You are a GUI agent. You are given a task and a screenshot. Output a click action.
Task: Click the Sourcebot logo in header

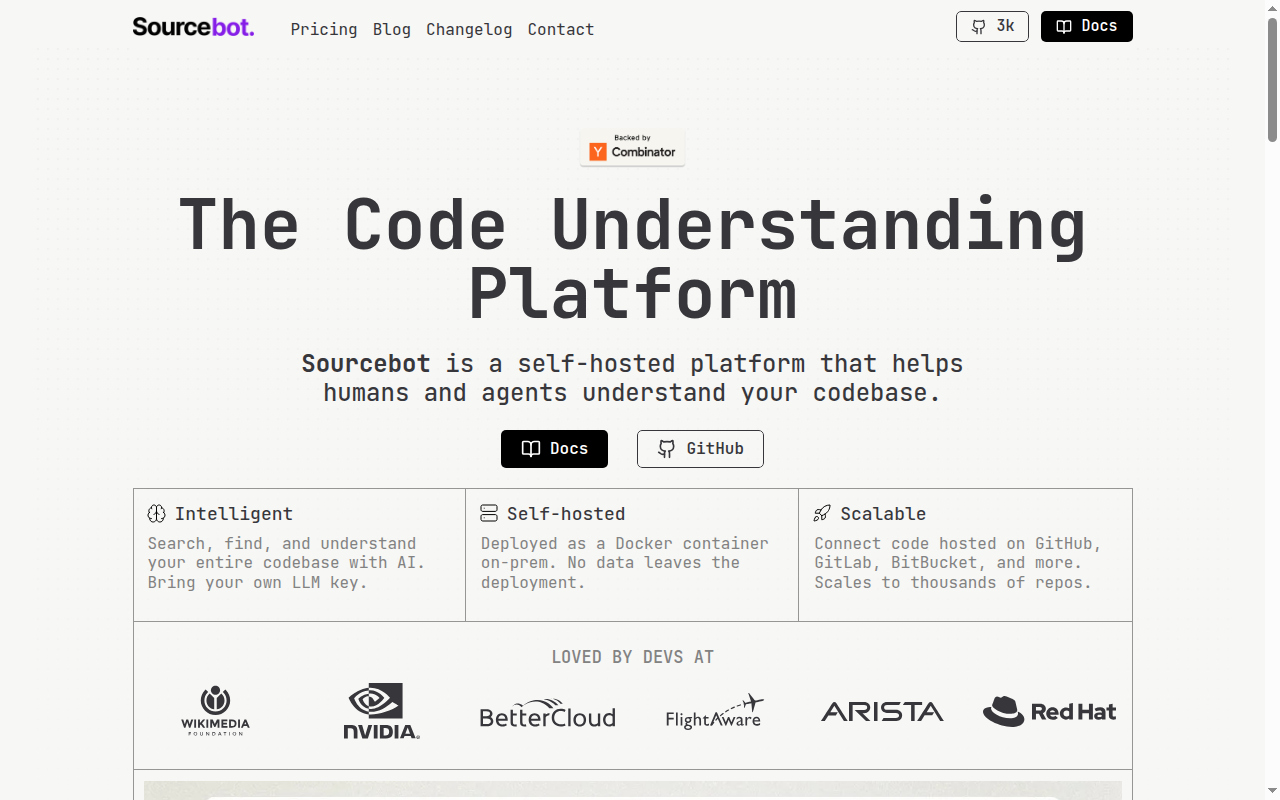click(x=193, y=27)
